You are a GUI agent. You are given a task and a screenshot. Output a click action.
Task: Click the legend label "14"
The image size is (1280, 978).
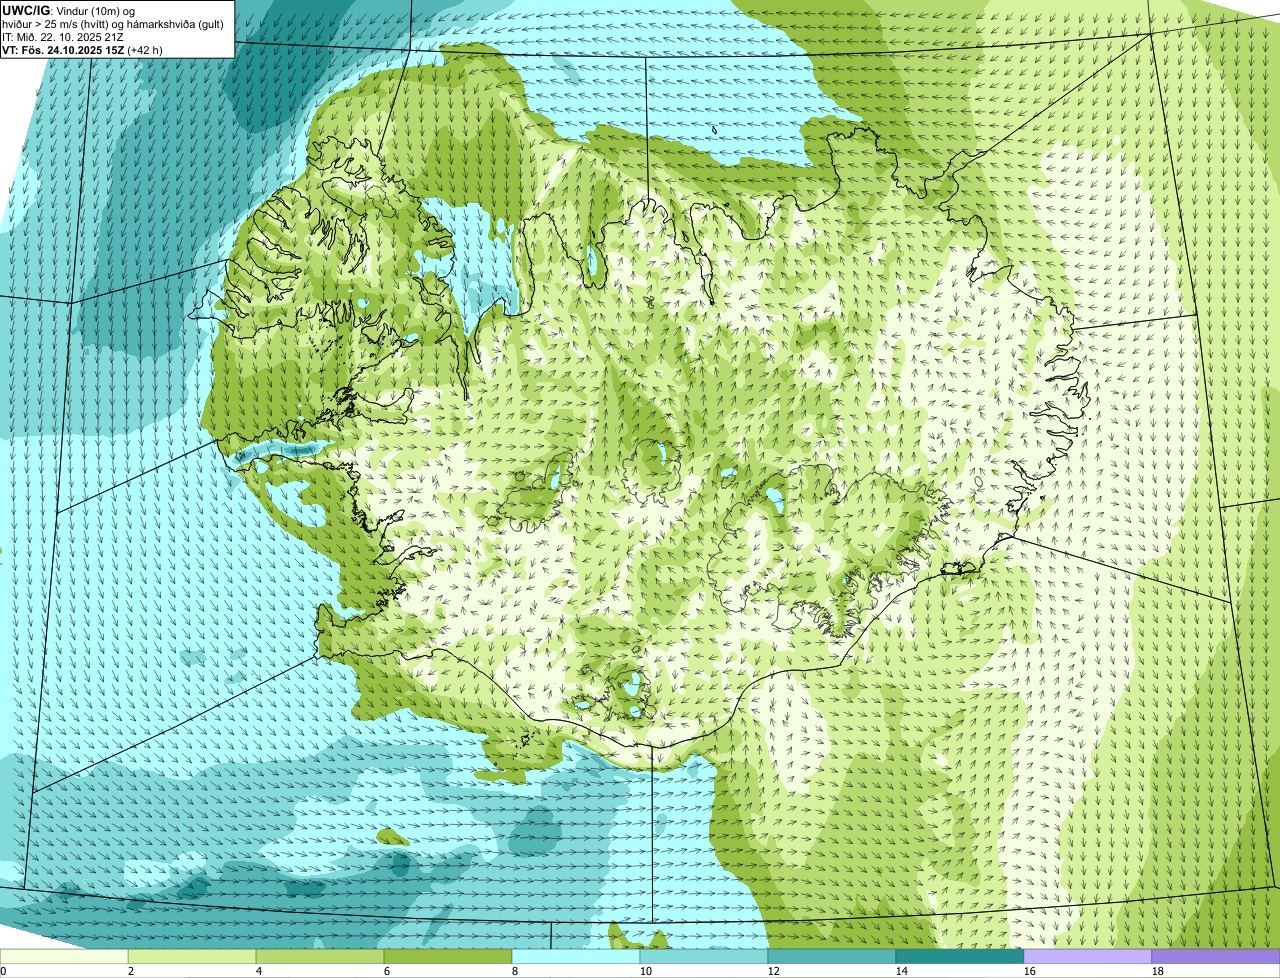pyautogui.click(x=902, y=971)
